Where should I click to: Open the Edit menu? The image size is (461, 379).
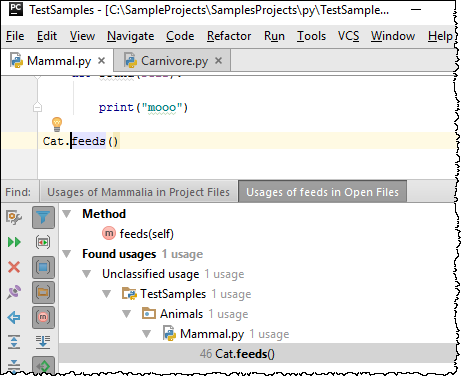47,36
